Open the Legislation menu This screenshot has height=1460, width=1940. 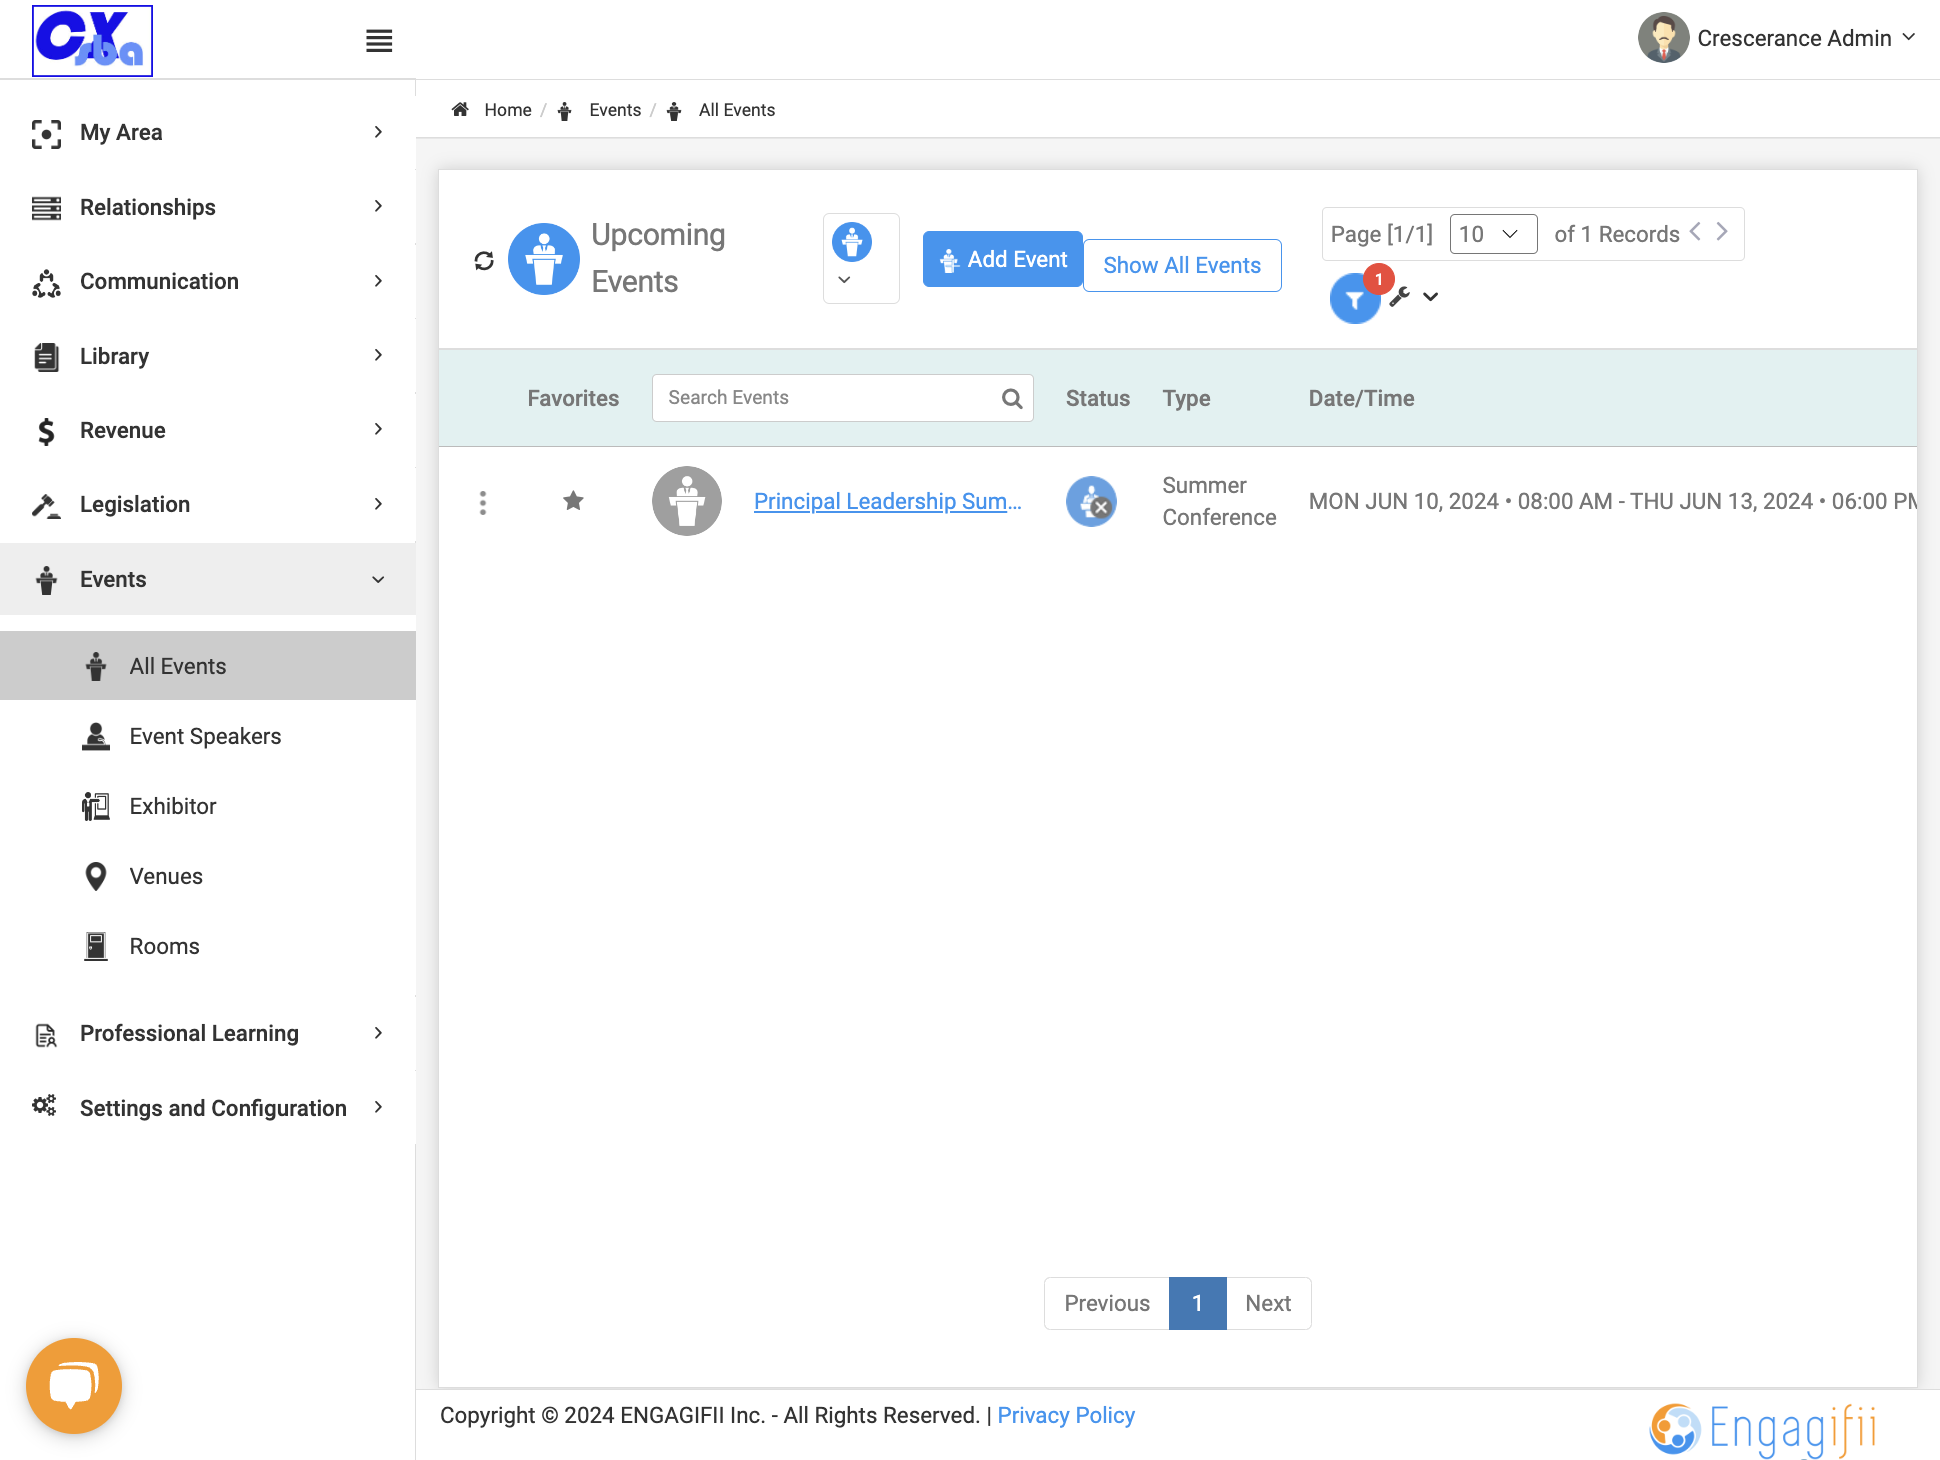coord(208,504)
